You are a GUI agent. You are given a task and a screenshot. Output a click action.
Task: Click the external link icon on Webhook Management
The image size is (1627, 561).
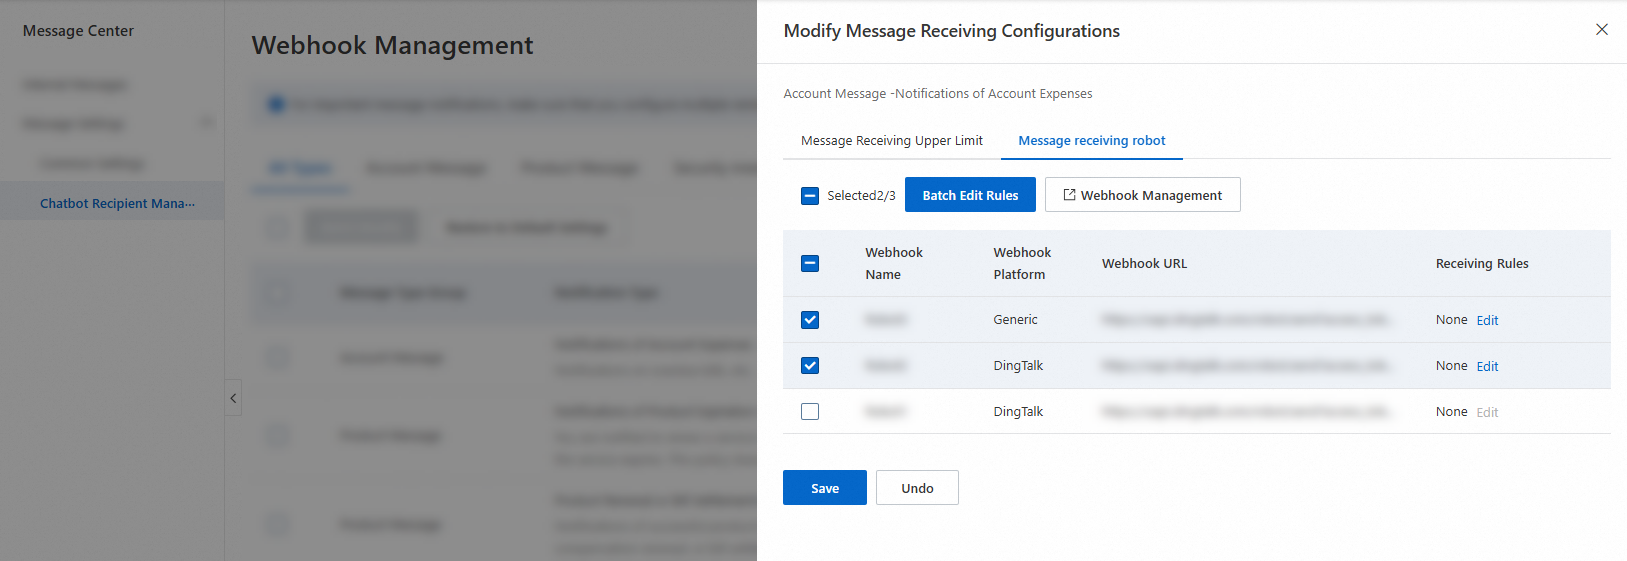1069,195
